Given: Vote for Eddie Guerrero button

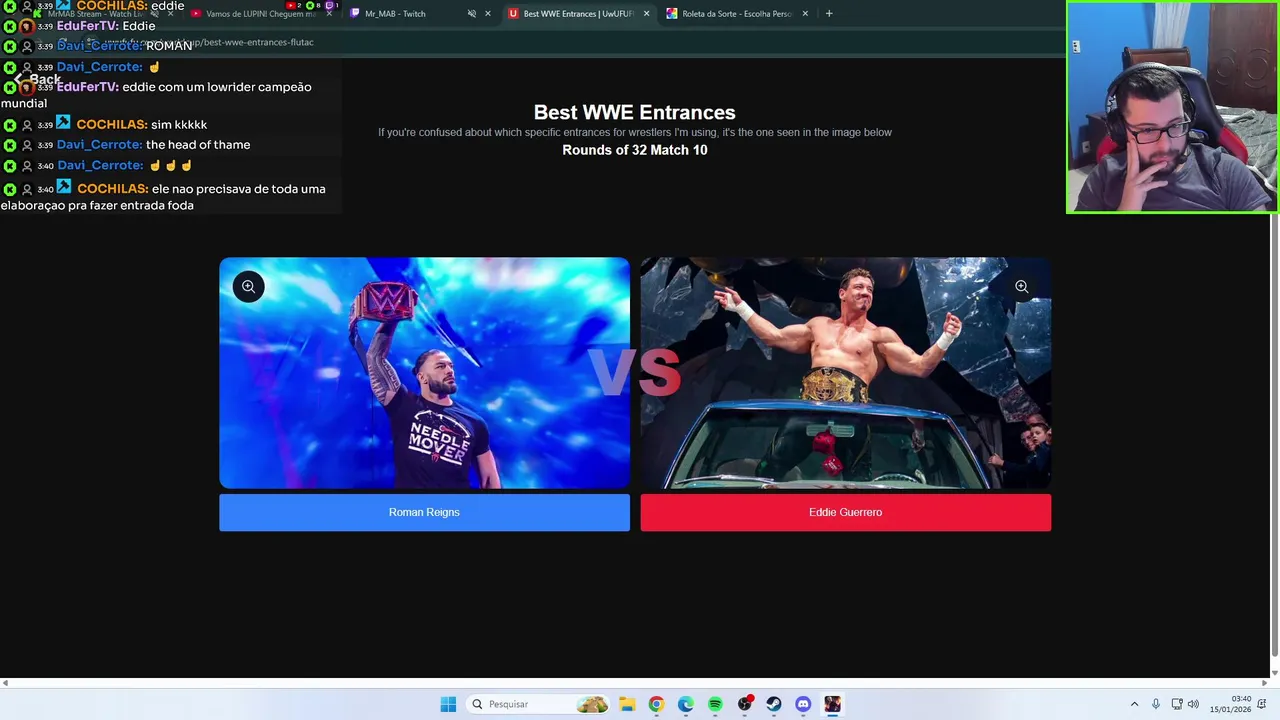Looking at the screenshot, I should [x=845, y=512].
